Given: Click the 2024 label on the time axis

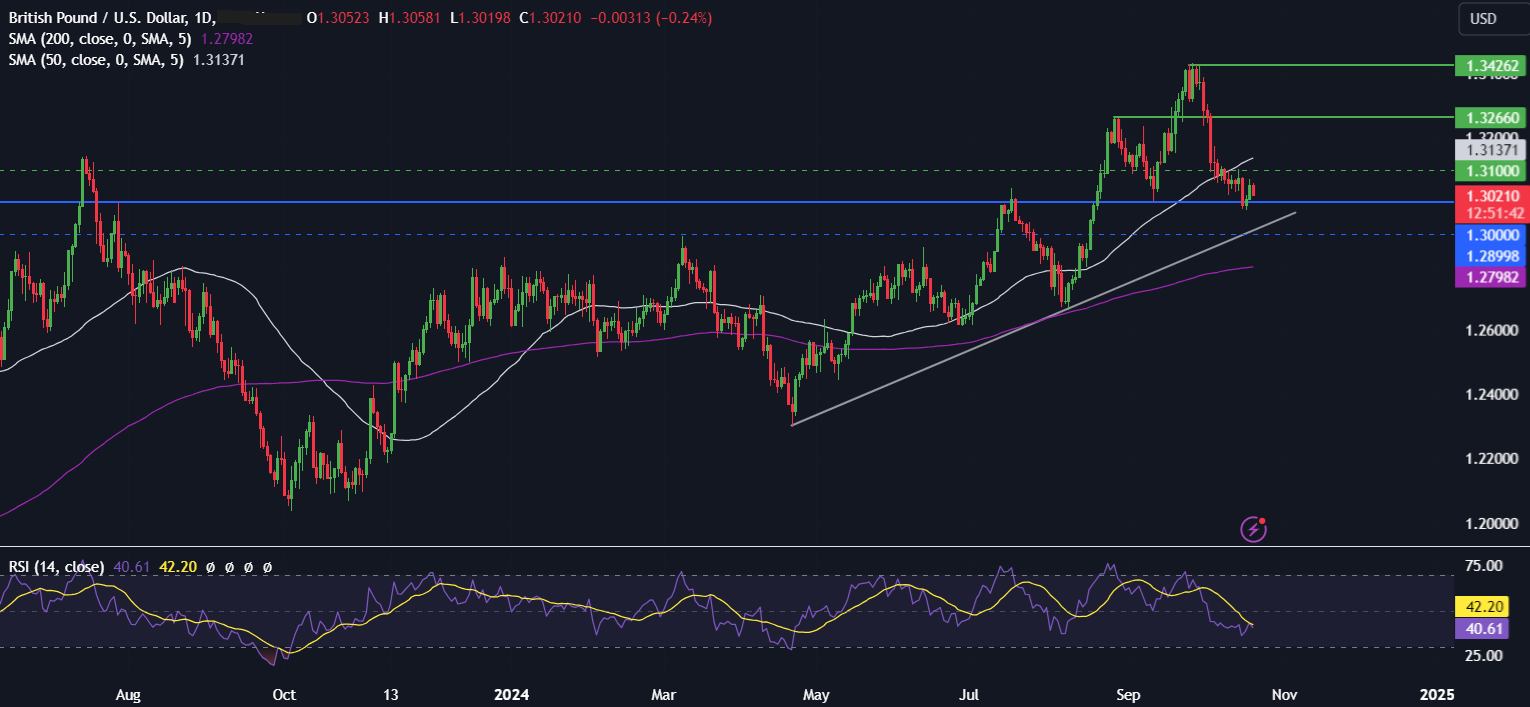Looking at the screenshot, I should point(511,694).
